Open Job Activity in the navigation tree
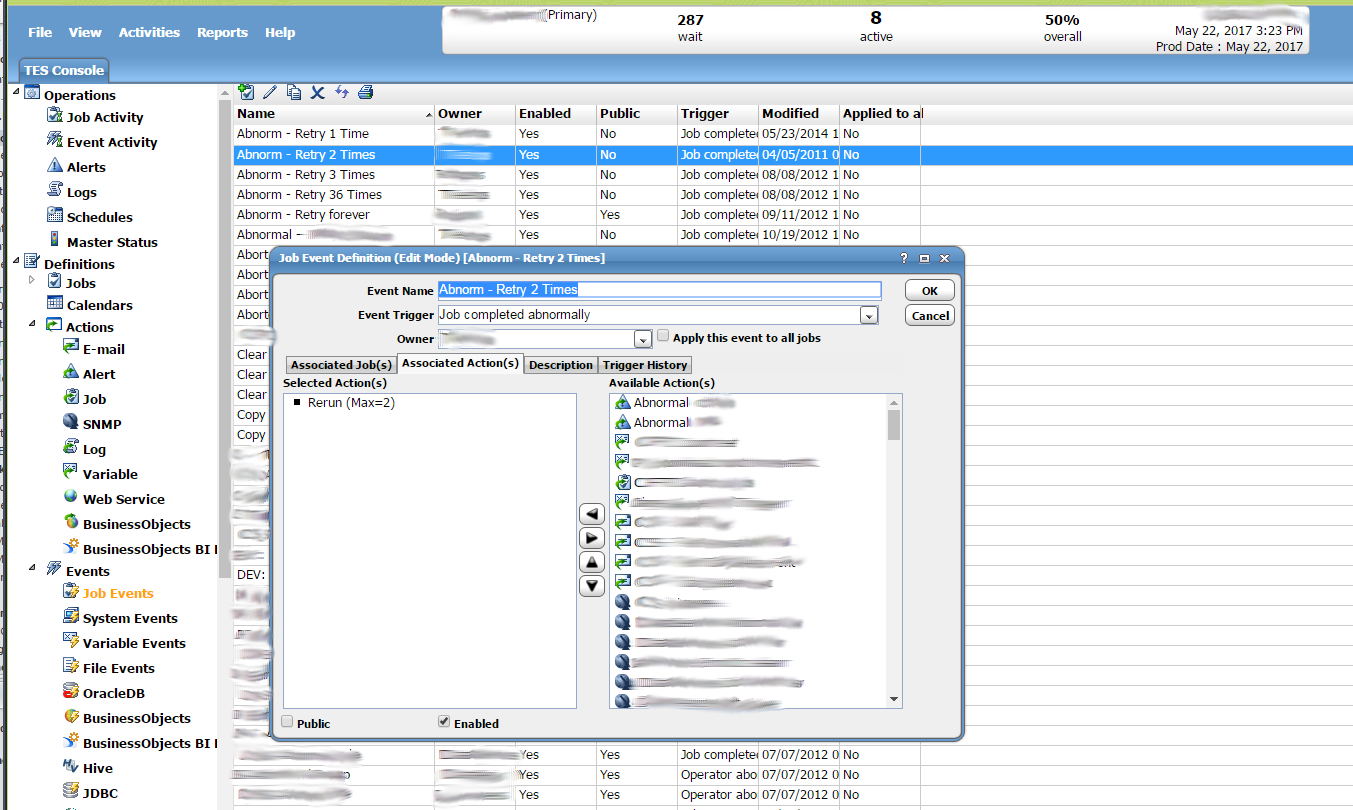Viewport: 1353px width, 810px height. click(105, 117)
